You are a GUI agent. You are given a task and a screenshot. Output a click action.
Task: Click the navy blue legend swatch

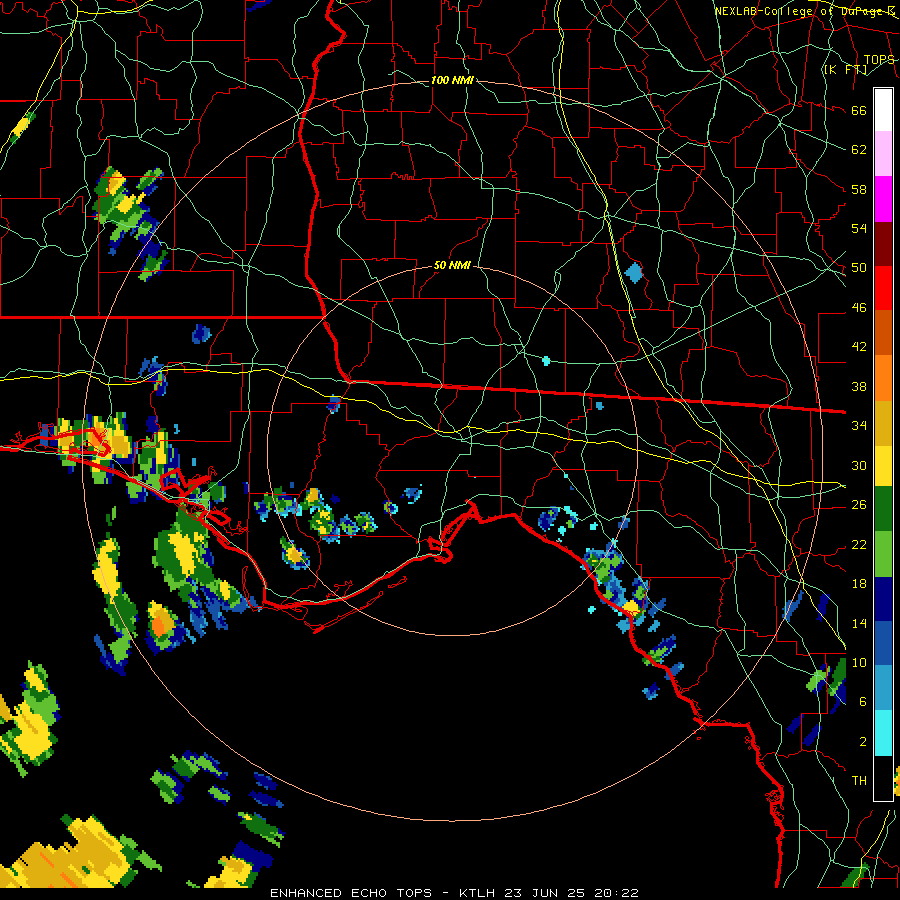click(x=883, y=599)
